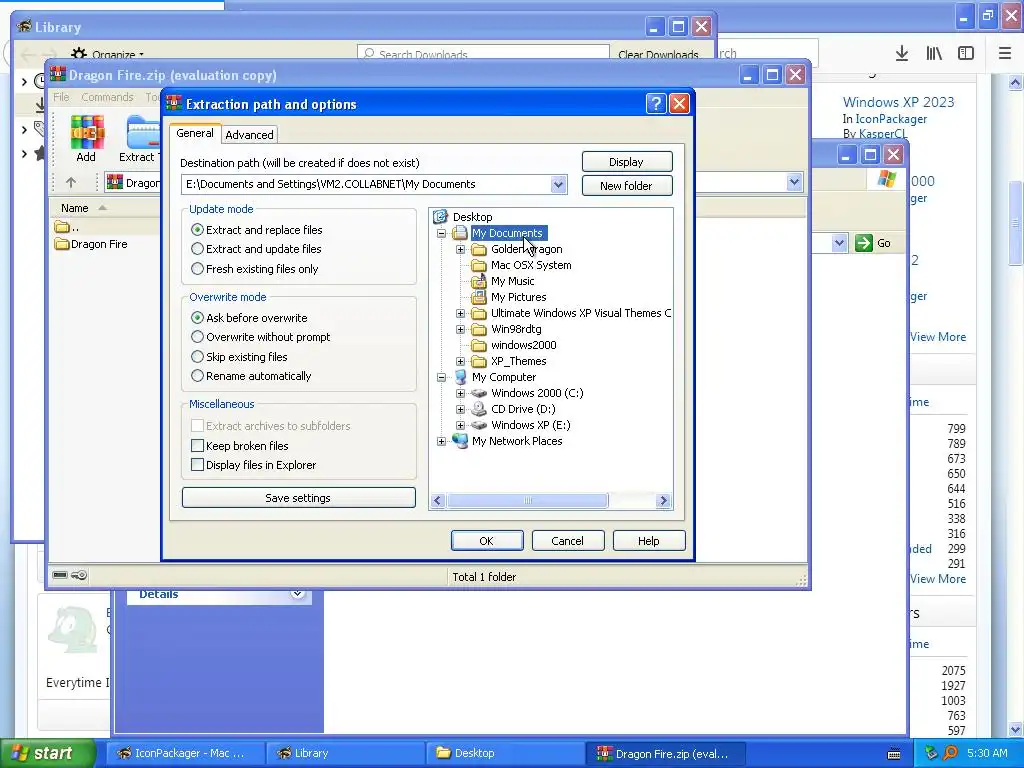This screenshot has width=1024, height=768.
Task: Collapse the My Computer tree node
Action: 441,377
